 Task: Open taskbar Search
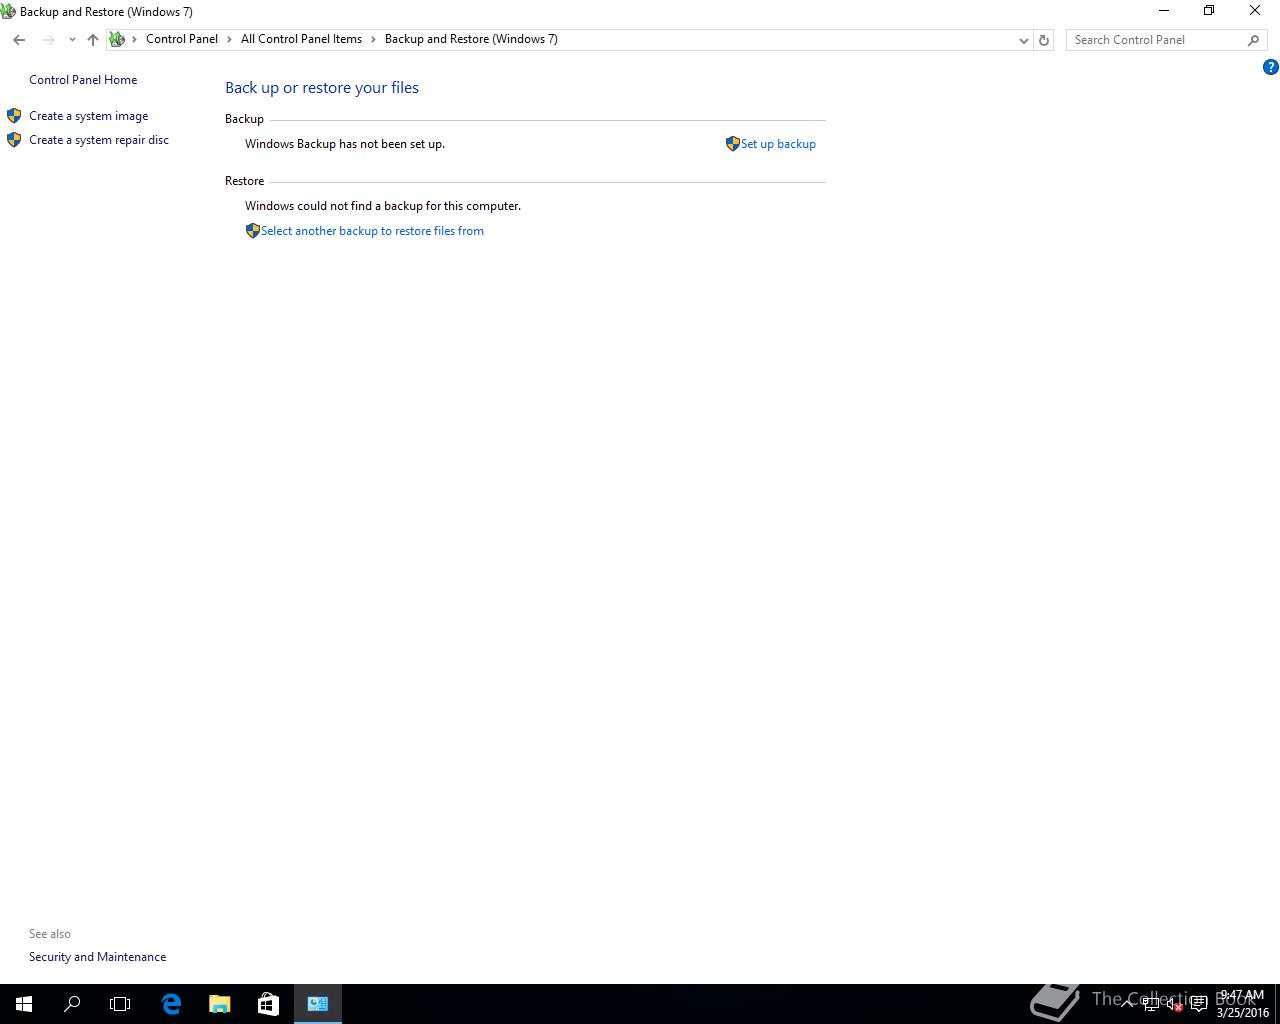click(72, 1004)
